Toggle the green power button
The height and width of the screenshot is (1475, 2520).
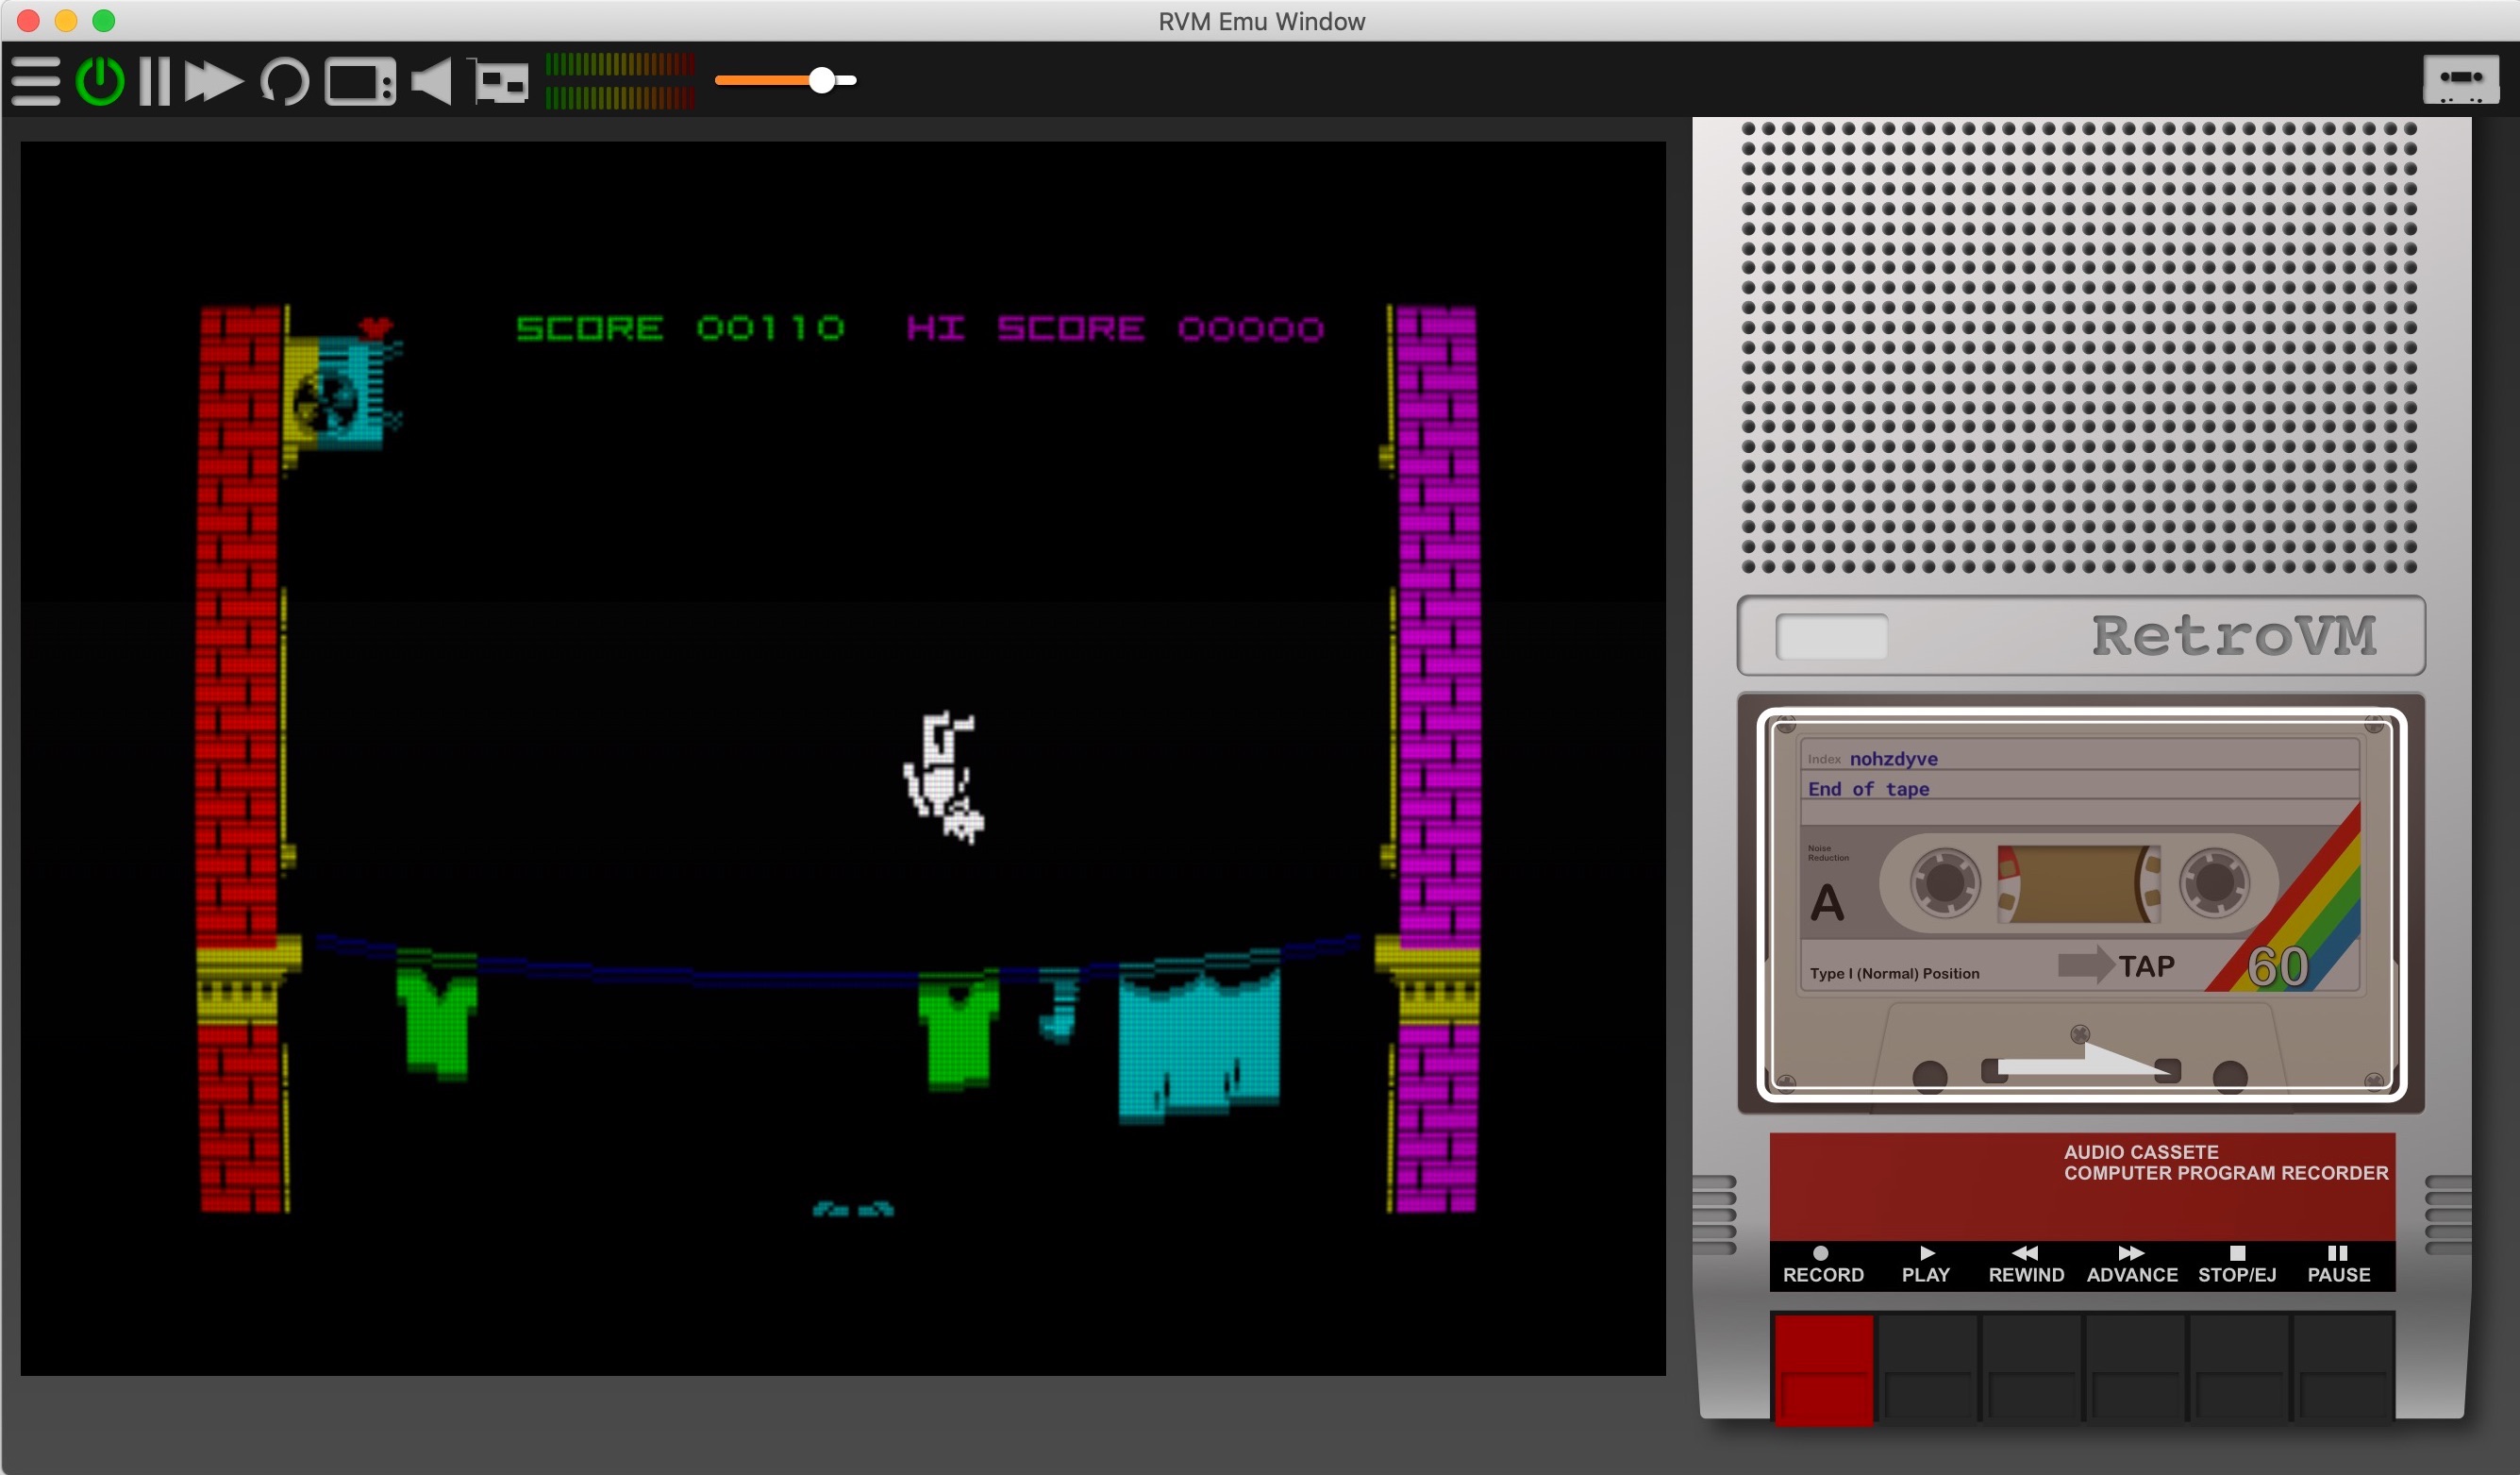(100, 81)
